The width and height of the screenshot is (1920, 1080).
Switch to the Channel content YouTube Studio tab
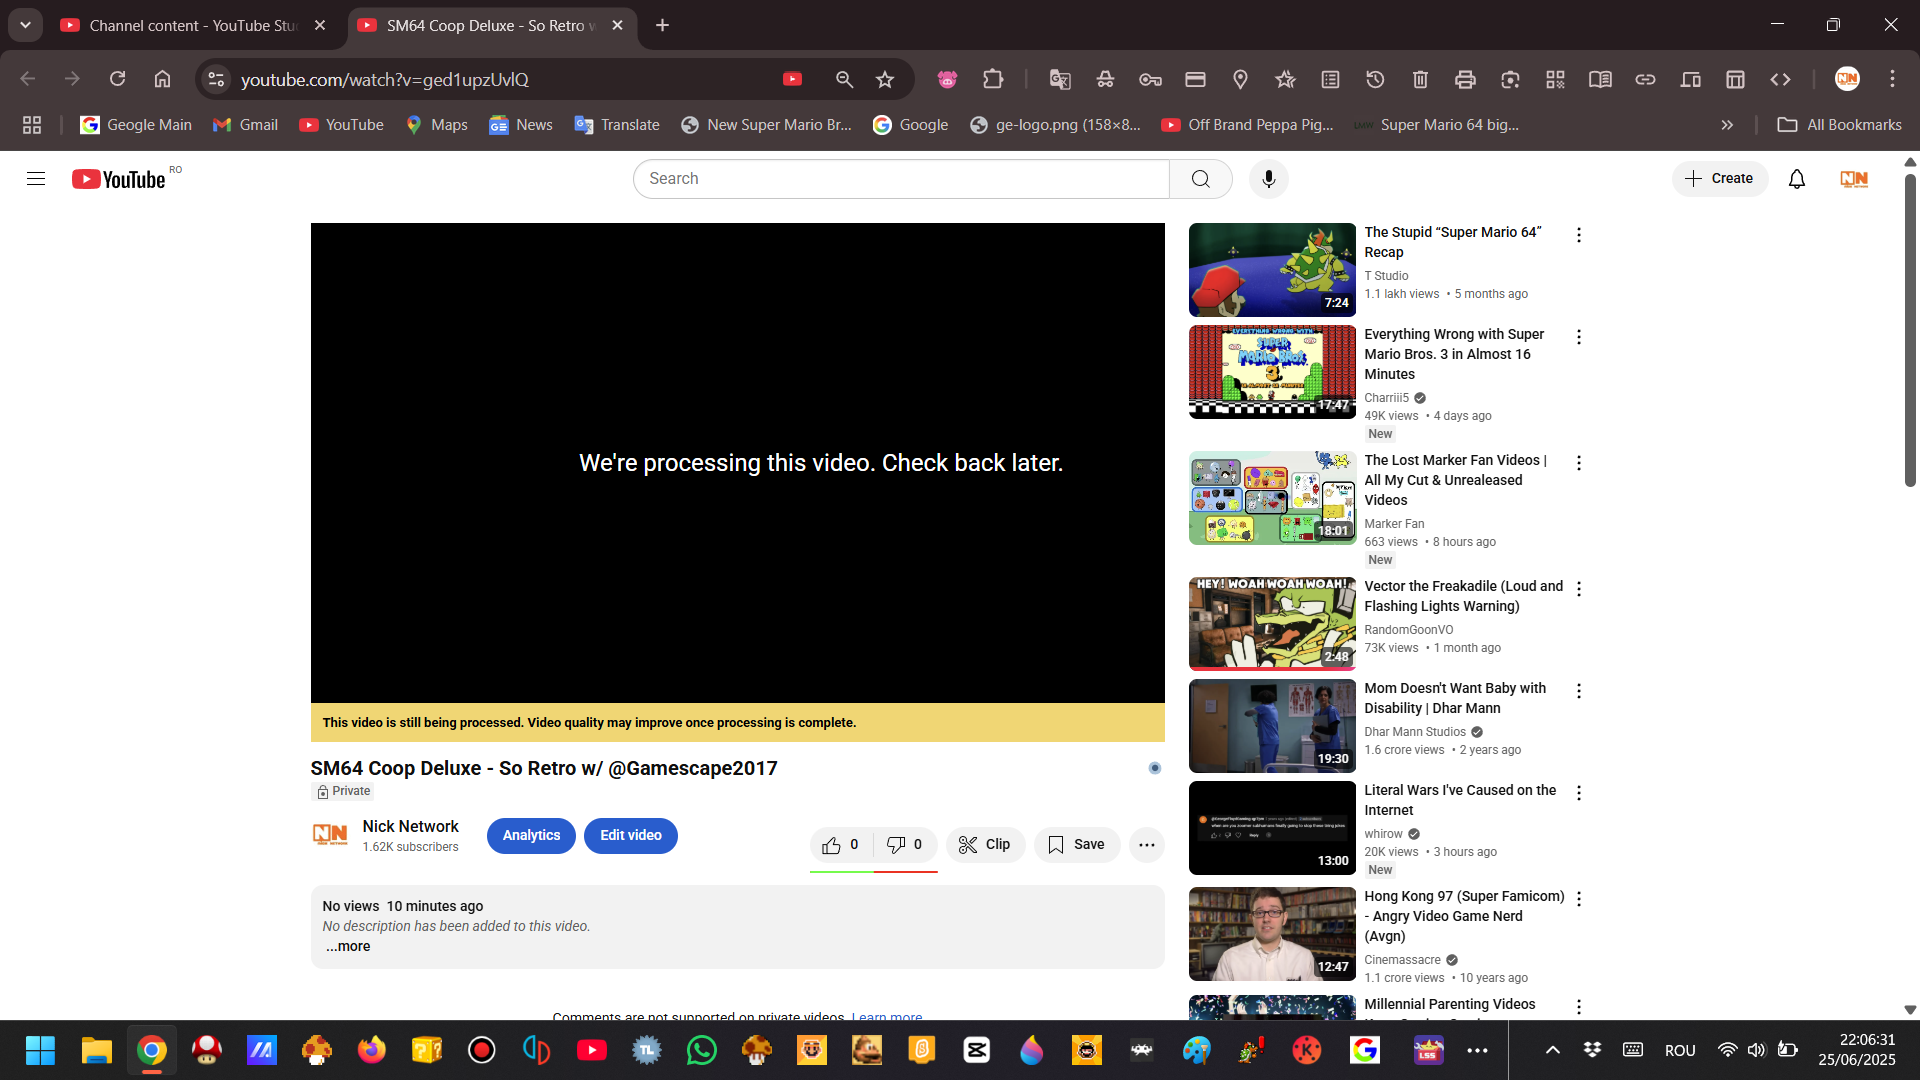(193, 25)
